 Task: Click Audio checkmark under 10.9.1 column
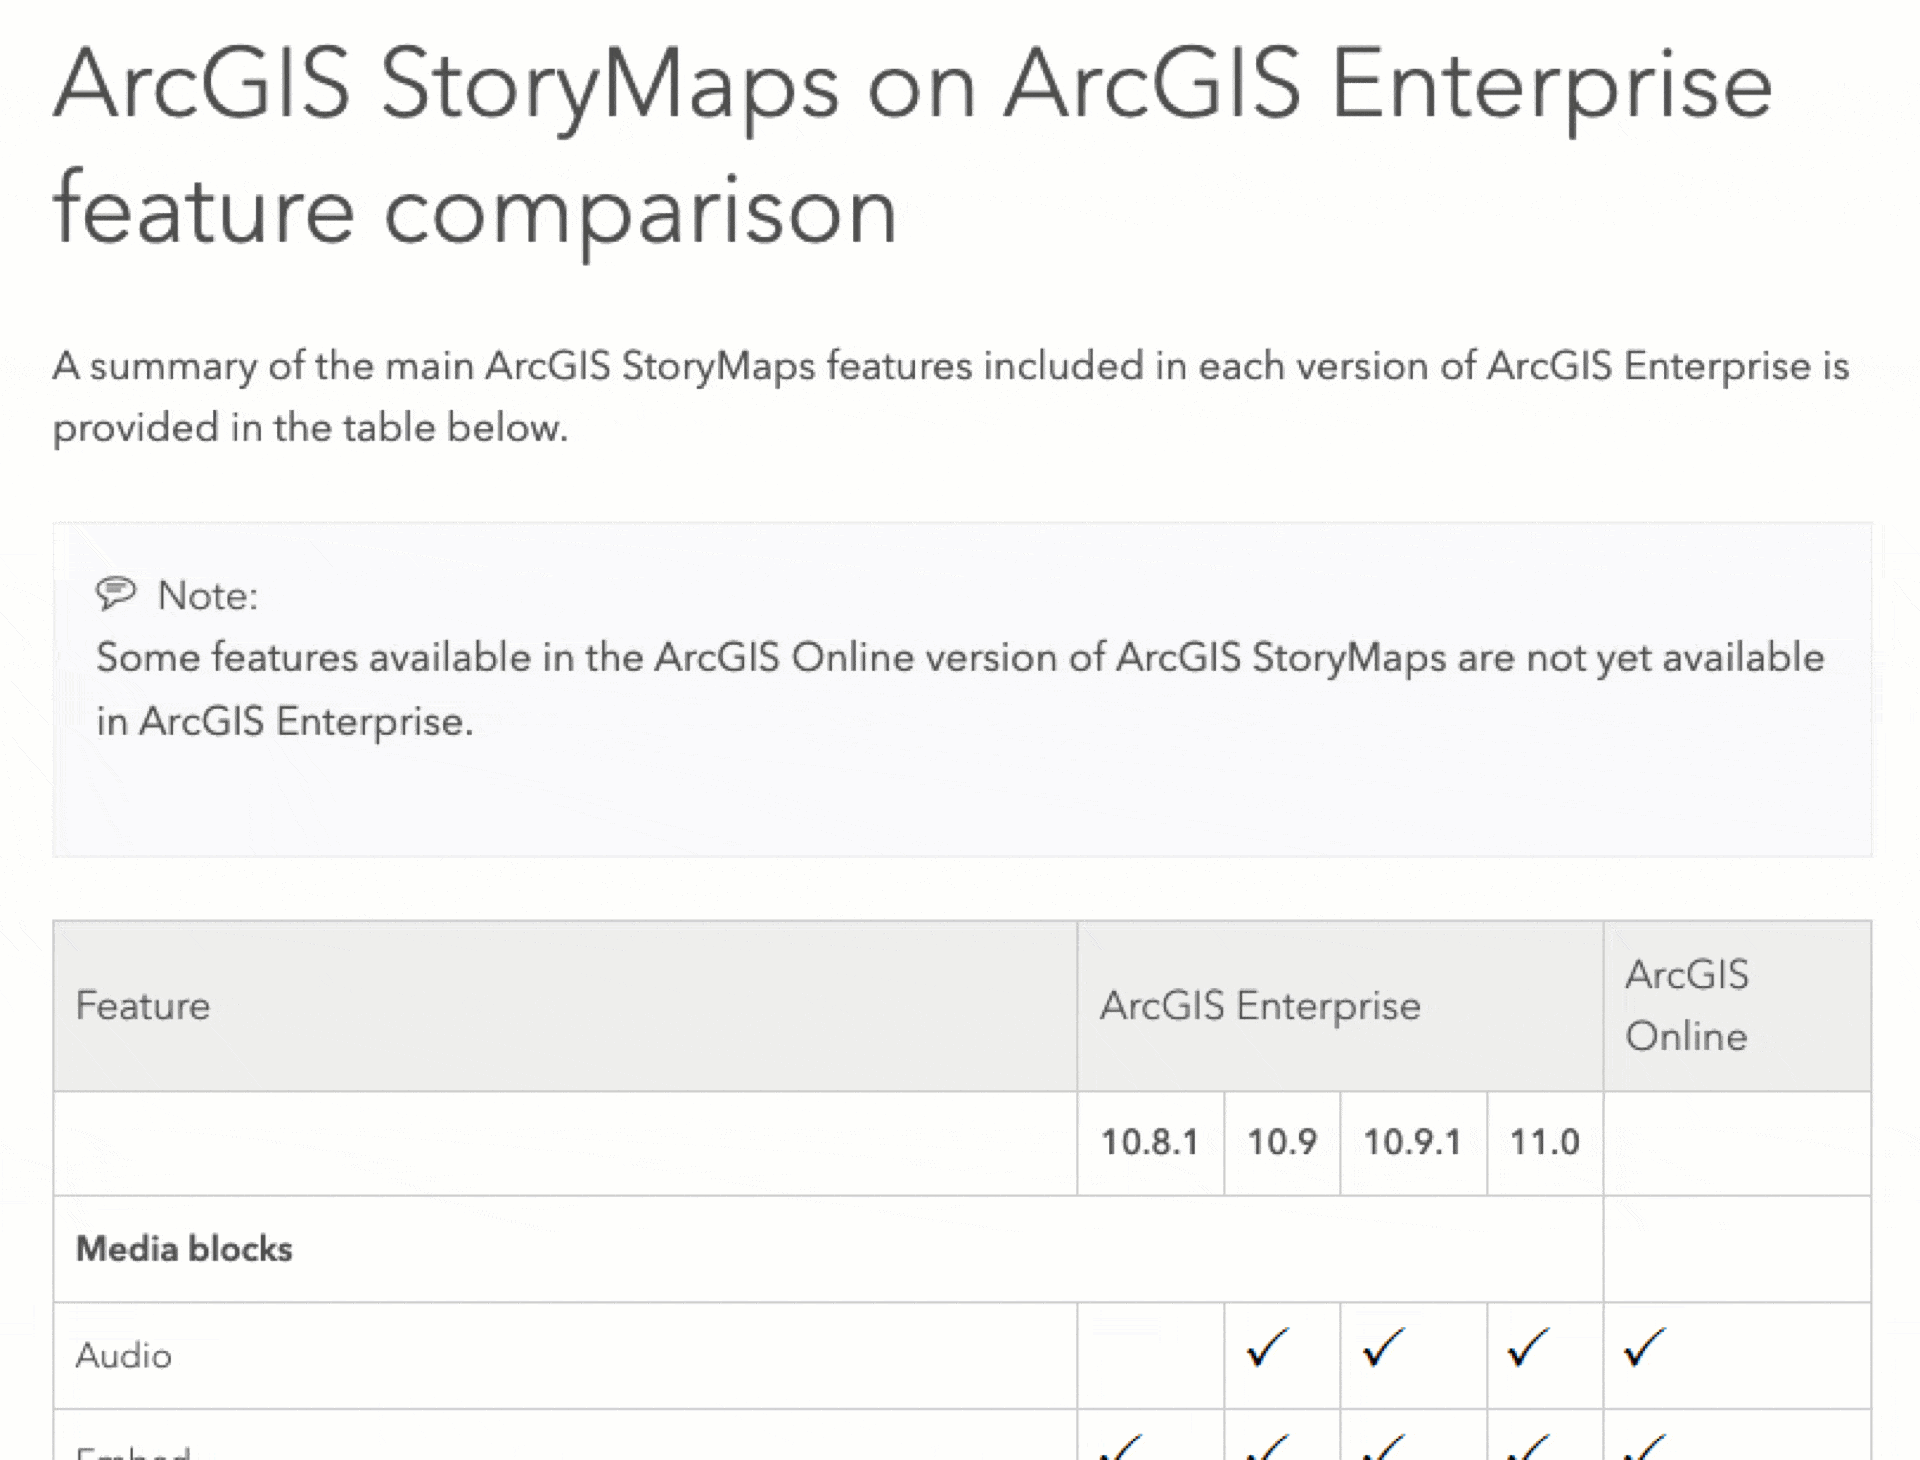1384,1349
